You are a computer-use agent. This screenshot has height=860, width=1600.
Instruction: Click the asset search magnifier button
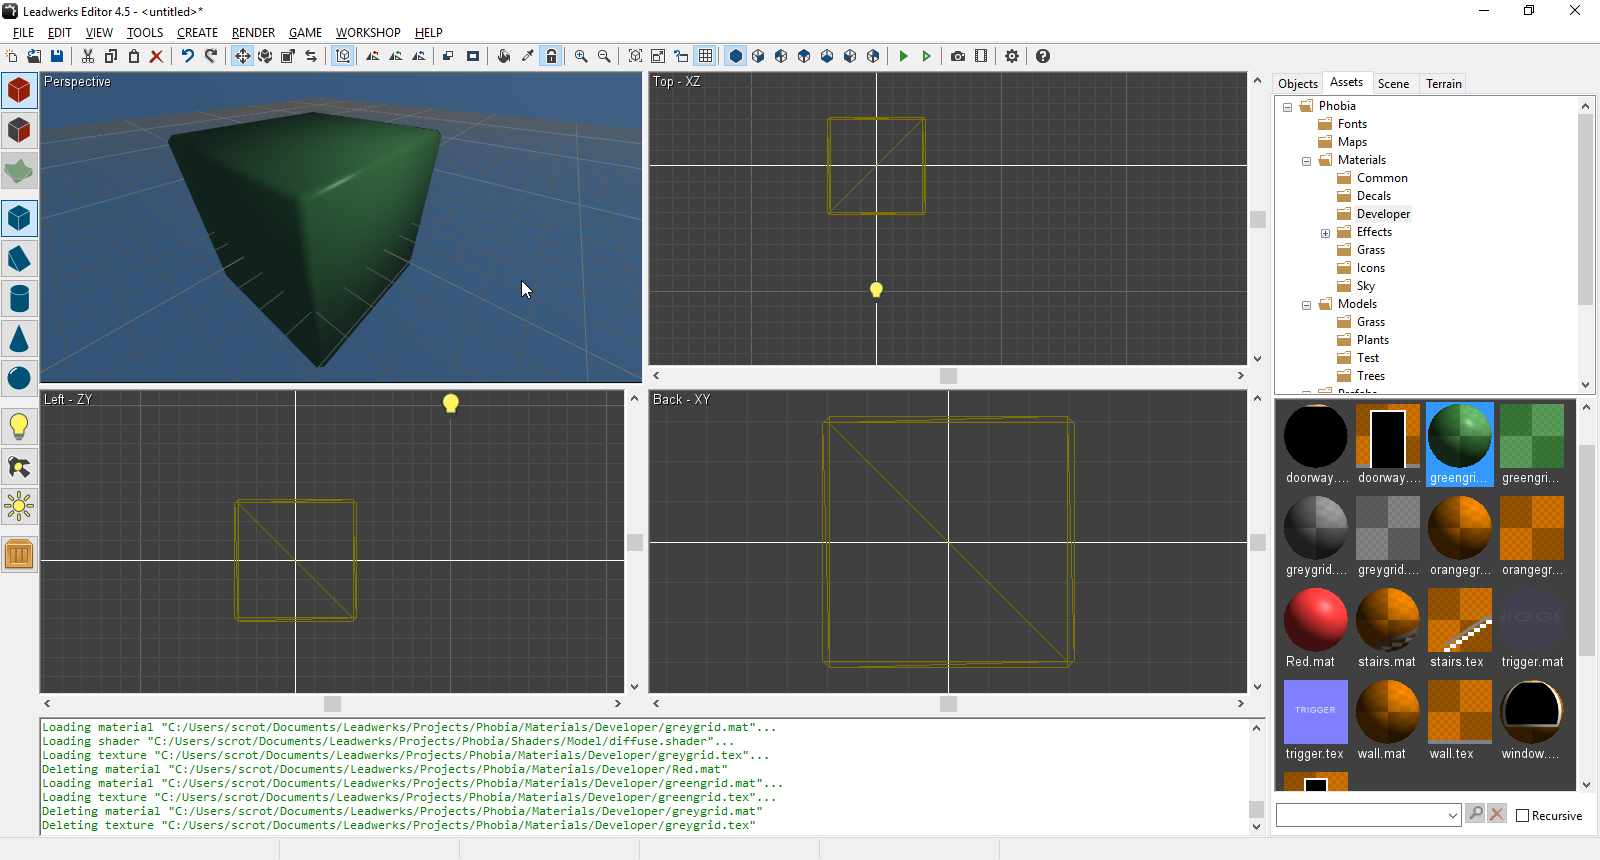pos(1475,814)
